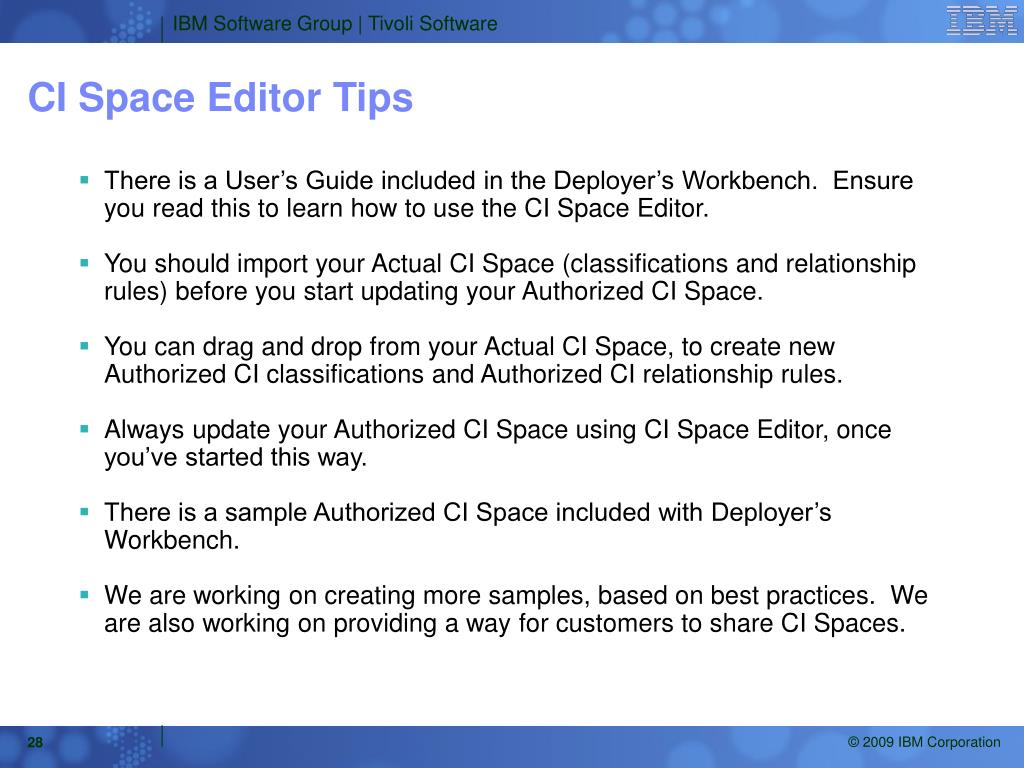
Task: Click the word 'Workbench.' under fifth bullet
Action: tap(172, 540)
